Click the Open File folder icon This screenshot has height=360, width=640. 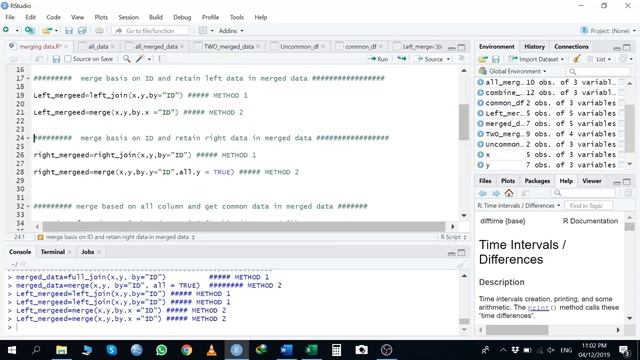[x=47, y=30]
